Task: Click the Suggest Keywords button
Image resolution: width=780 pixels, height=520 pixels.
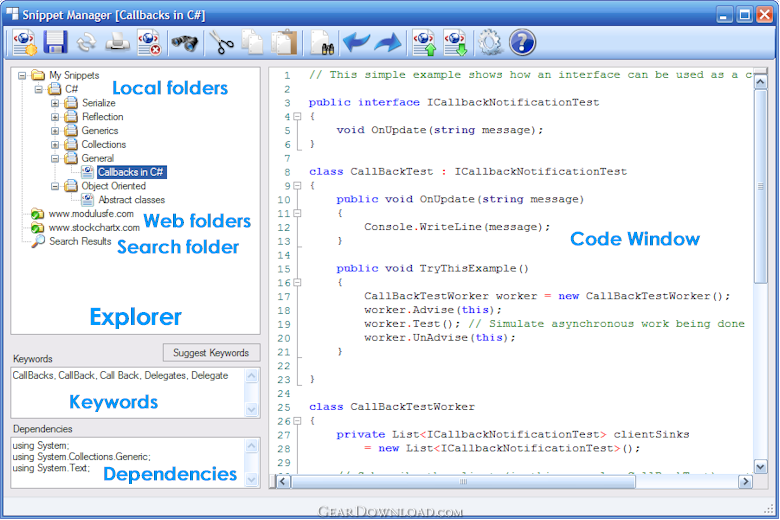Action: coord(211,353)
